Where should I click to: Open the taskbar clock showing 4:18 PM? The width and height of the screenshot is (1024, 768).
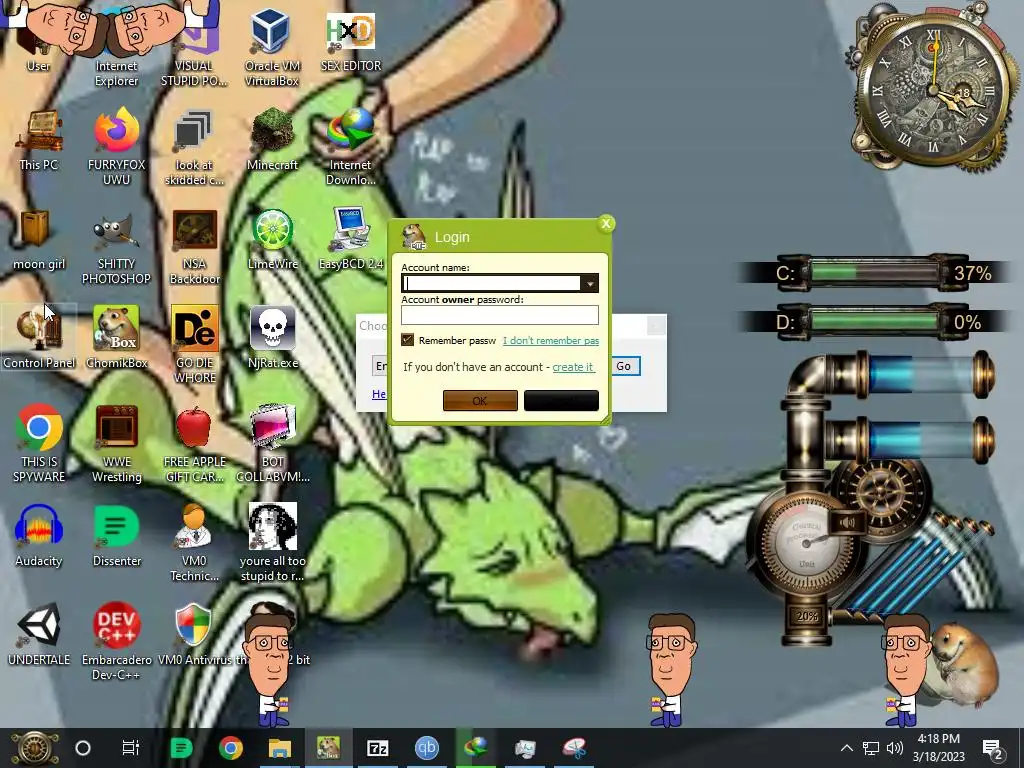tap(938, 748)
